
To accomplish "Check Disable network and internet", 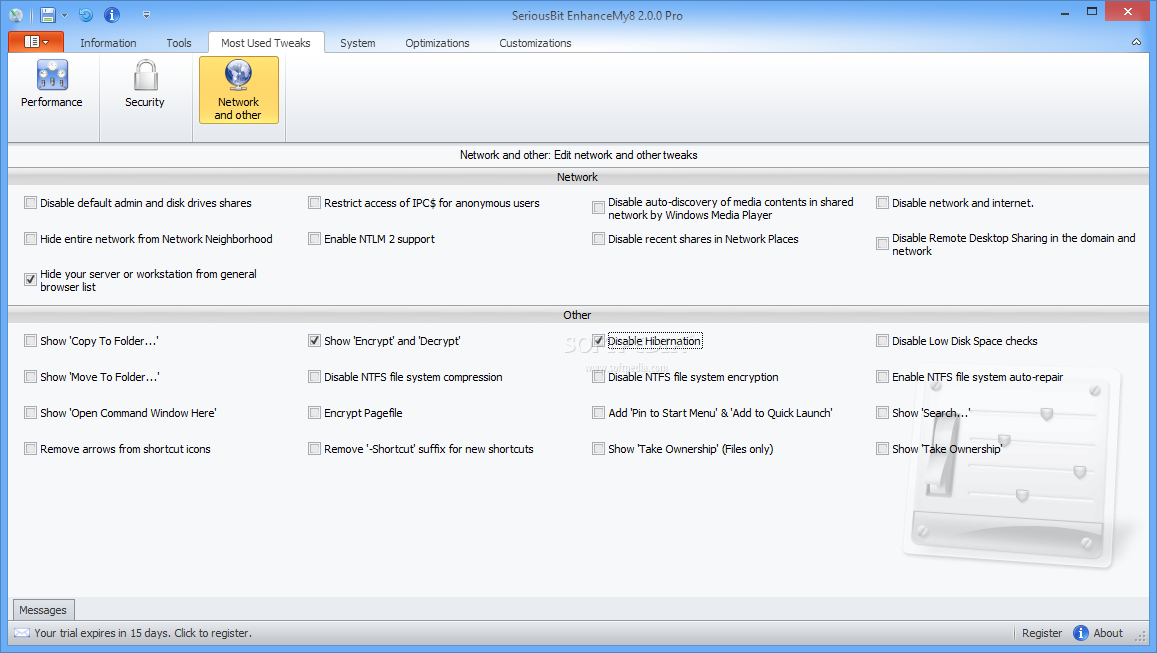I will point(883,203).
